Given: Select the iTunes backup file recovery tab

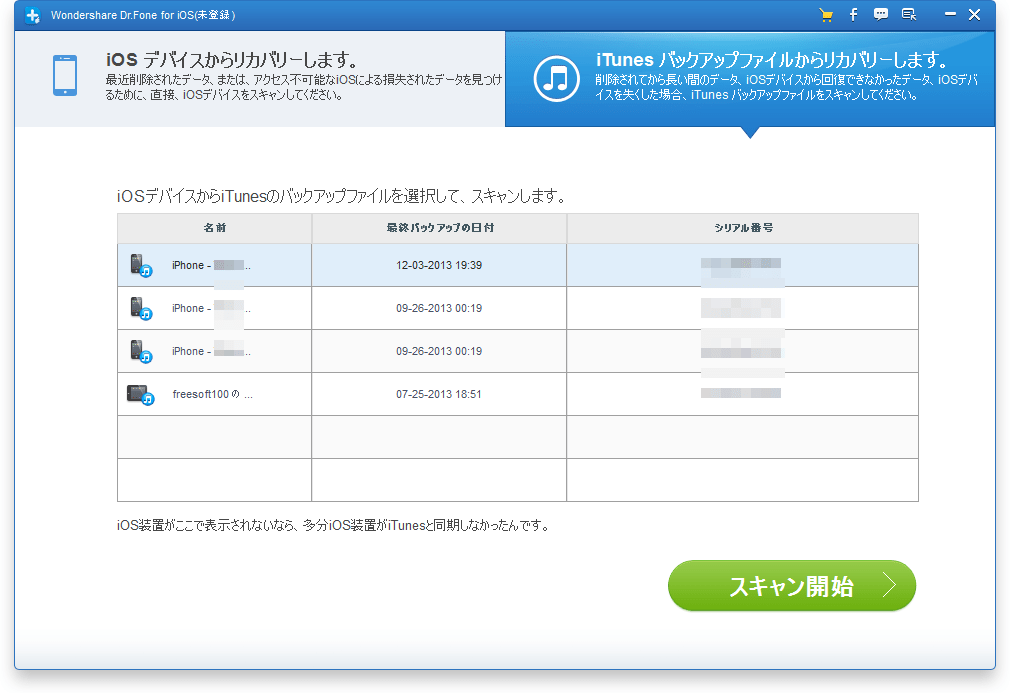Looking at the screenshot, I should click(x=750, y=79).
